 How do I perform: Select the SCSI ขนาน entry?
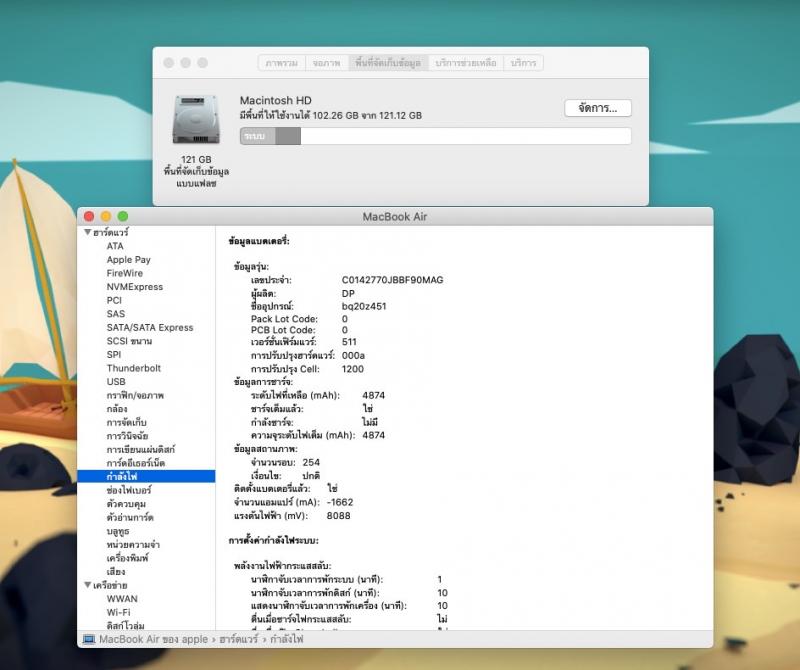[129, 341]
